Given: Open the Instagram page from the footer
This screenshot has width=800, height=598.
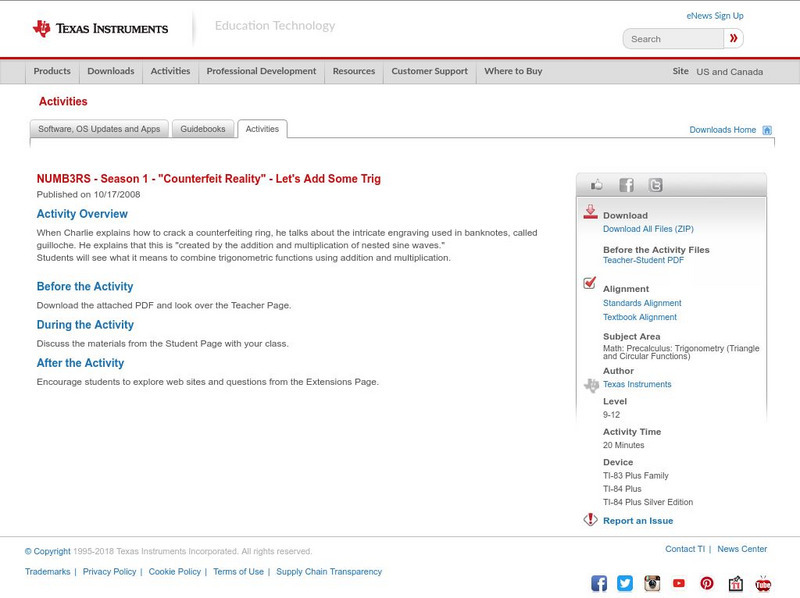Looking at the screenshot, I should click(x=652, y=583).
